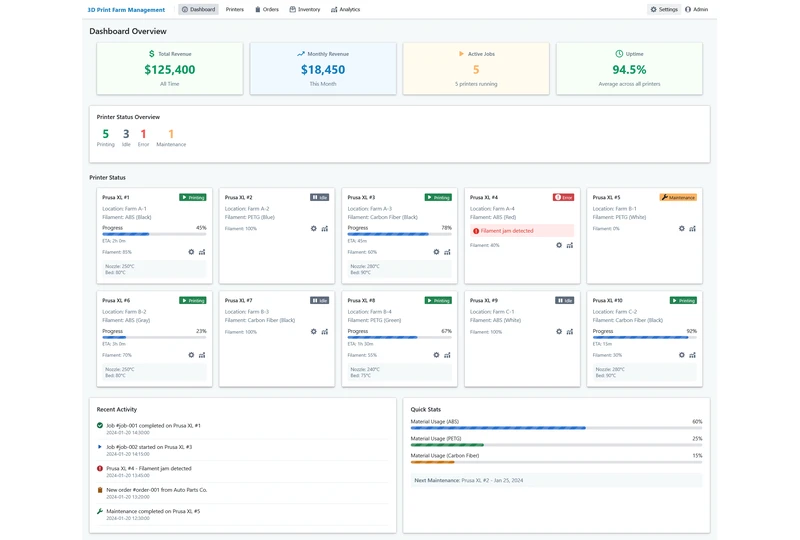Open the Dashboard tab

pos(198,9)
